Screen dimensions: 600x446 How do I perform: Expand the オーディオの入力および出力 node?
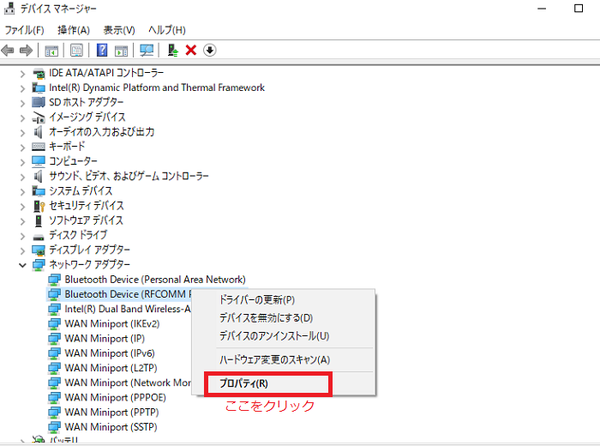click(x=23, y=133)
